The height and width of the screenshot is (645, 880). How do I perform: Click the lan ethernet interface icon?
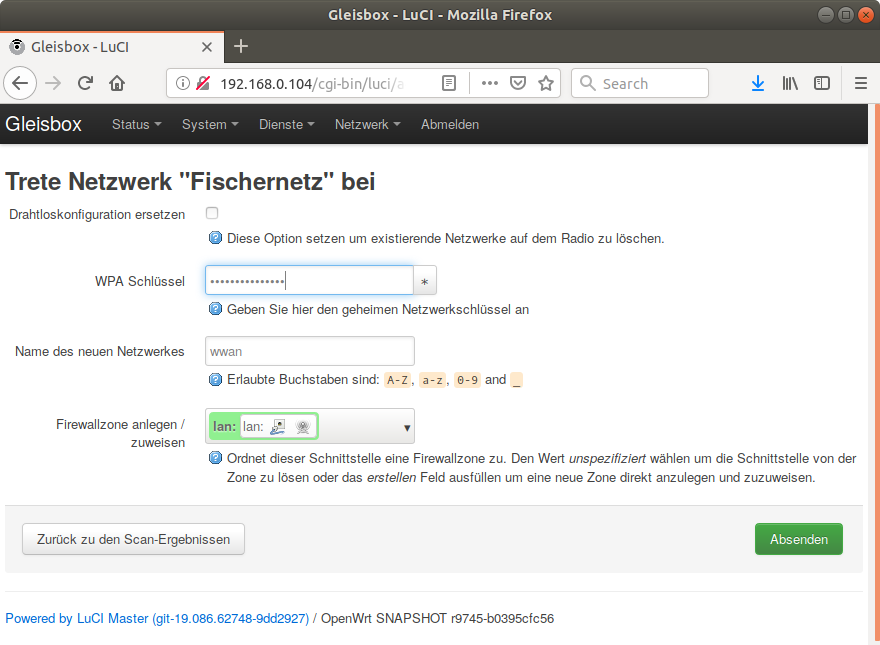pyautogui.click(x=278, y=427)
